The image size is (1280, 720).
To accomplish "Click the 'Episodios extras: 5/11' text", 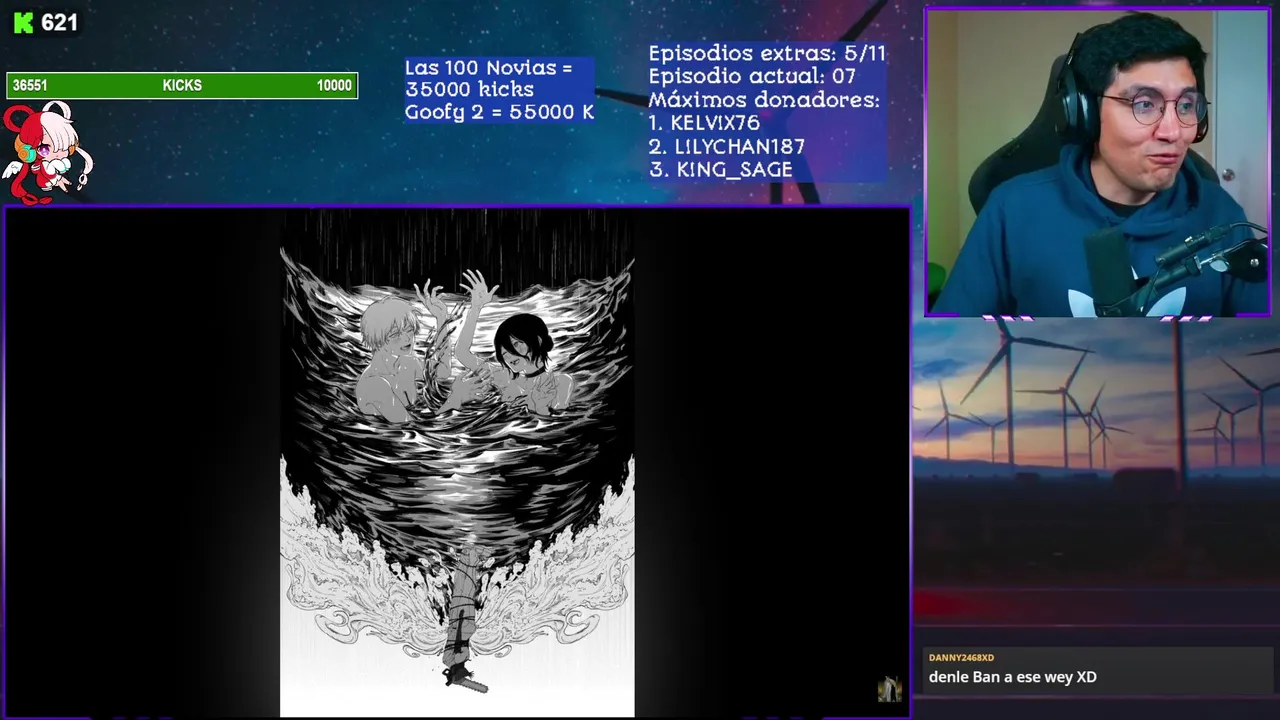I will tap(767, 53).
